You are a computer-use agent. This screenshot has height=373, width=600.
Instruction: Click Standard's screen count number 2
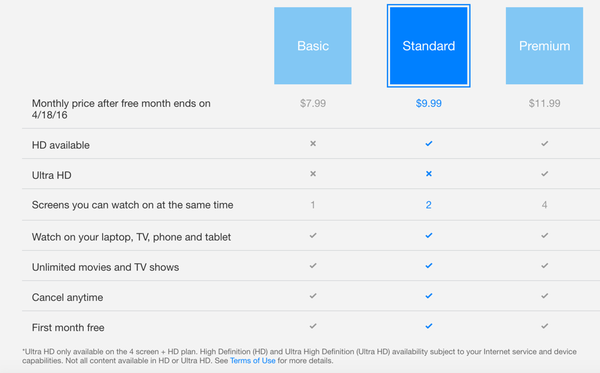click(429, 205)
